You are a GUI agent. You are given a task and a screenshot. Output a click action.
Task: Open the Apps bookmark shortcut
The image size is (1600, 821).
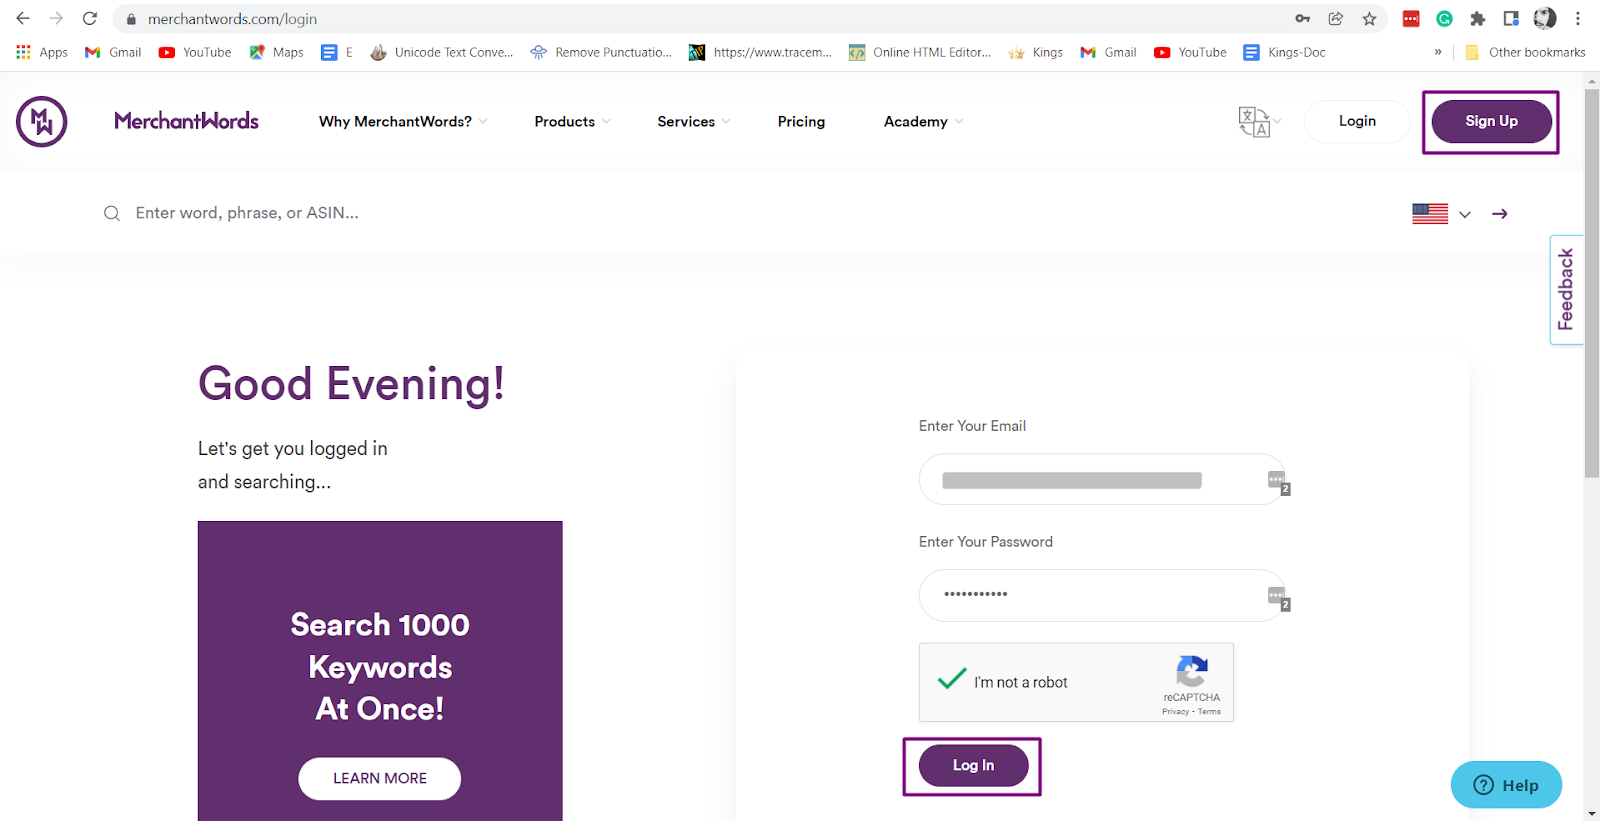pyautogui.click(x=42, y=52)
